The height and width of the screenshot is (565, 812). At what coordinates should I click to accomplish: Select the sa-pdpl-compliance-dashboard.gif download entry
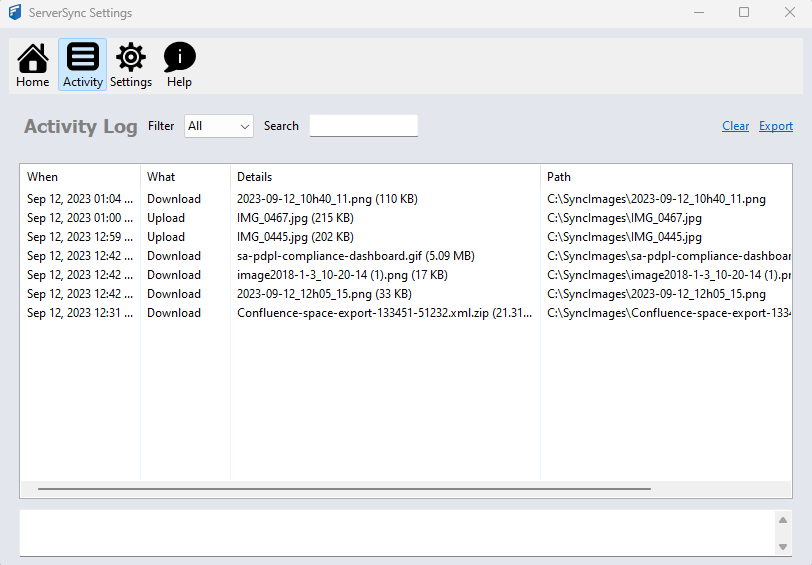point(355,256)
